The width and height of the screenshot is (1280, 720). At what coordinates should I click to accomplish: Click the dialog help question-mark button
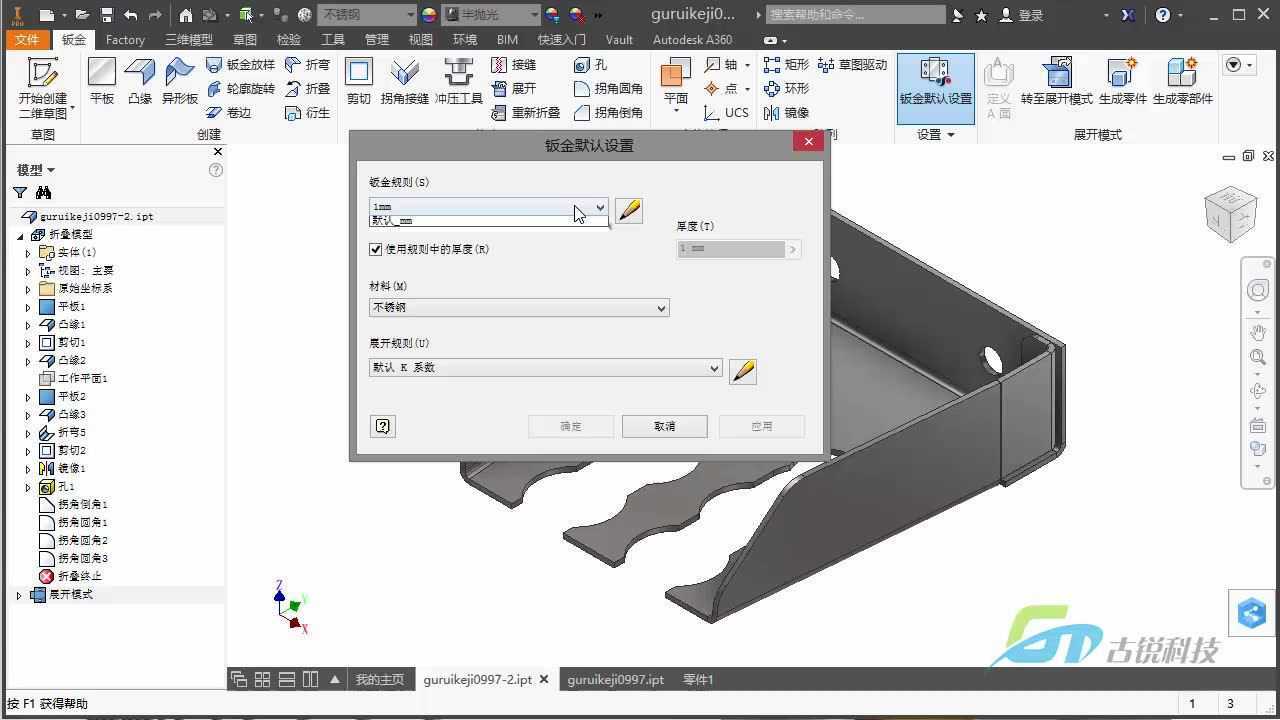click(382, 426)
